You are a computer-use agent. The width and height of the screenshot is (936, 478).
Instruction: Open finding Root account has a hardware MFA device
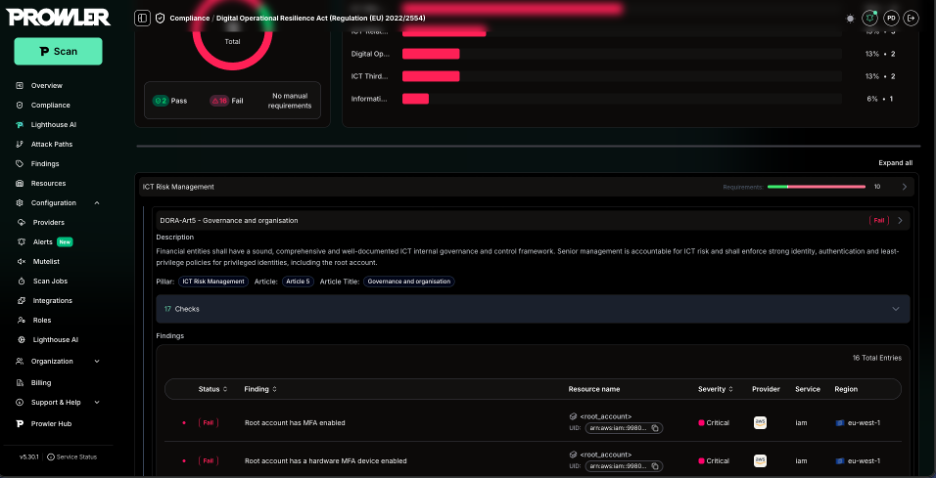326,461
